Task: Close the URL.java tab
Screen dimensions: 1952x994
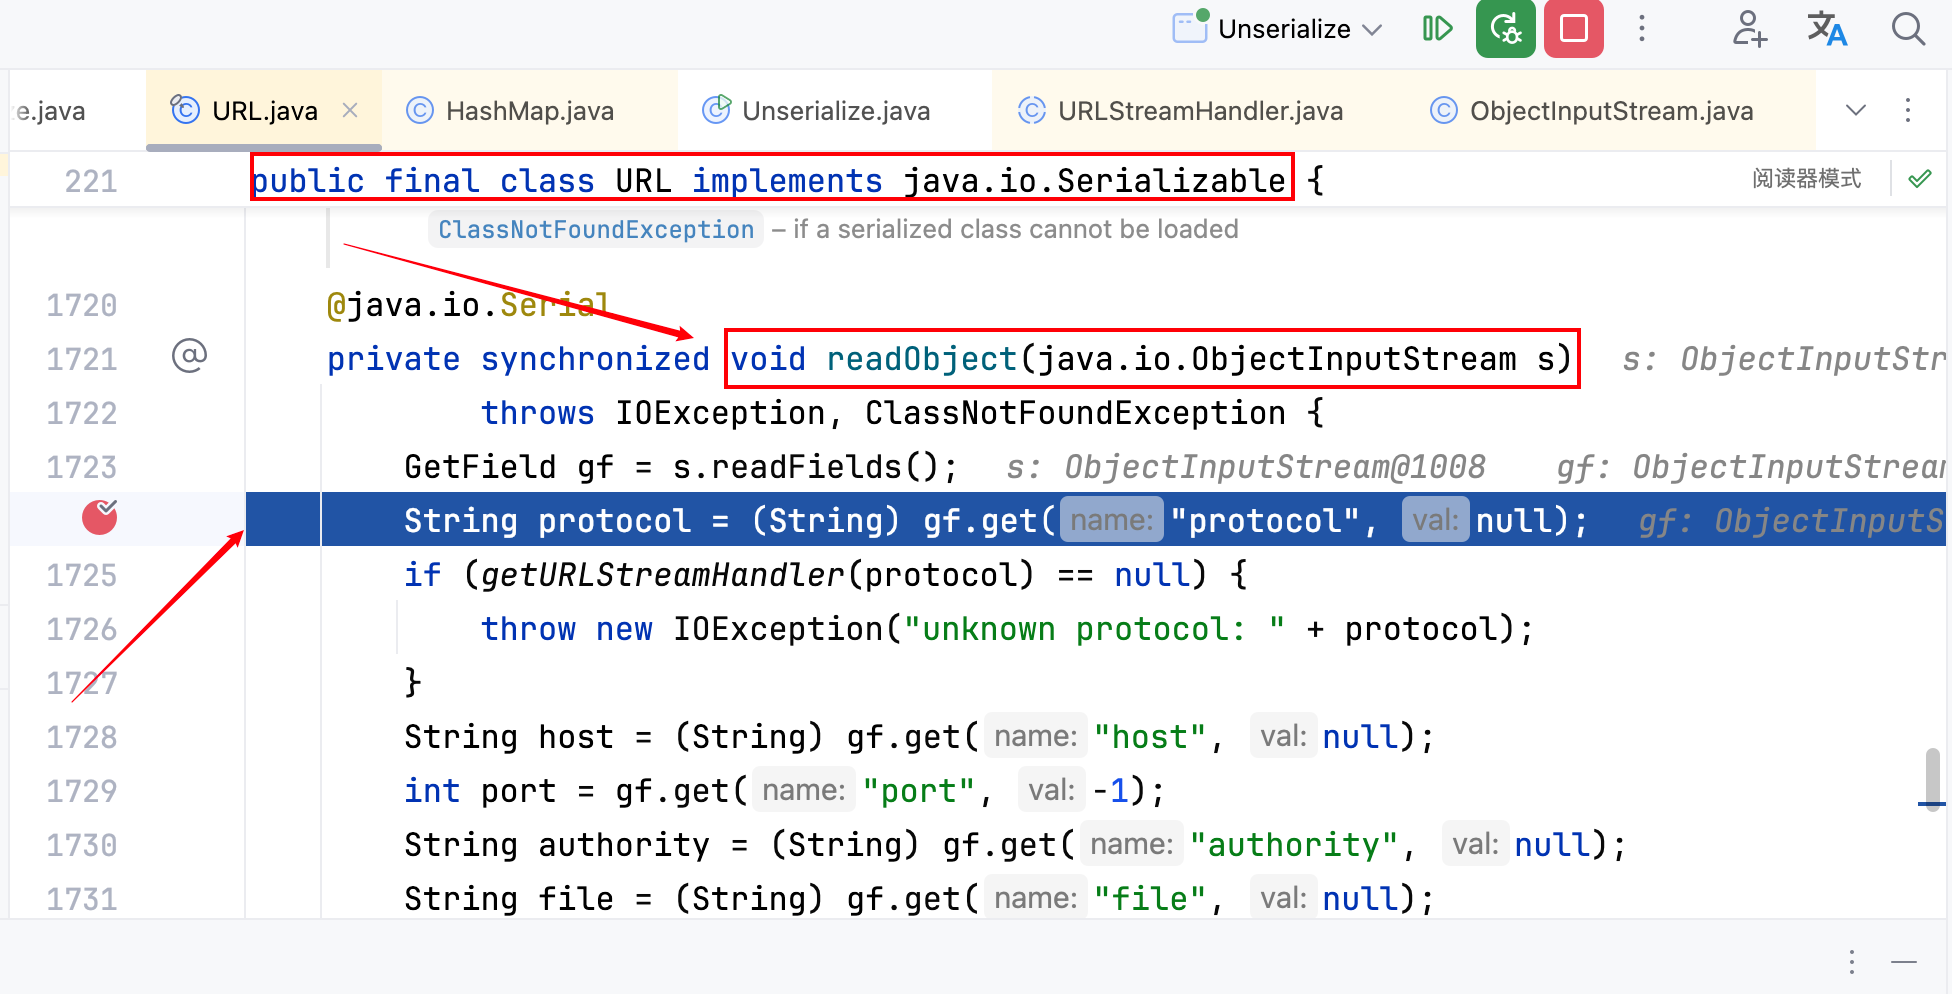Action: pyautogui.click(x=350, y=110)
